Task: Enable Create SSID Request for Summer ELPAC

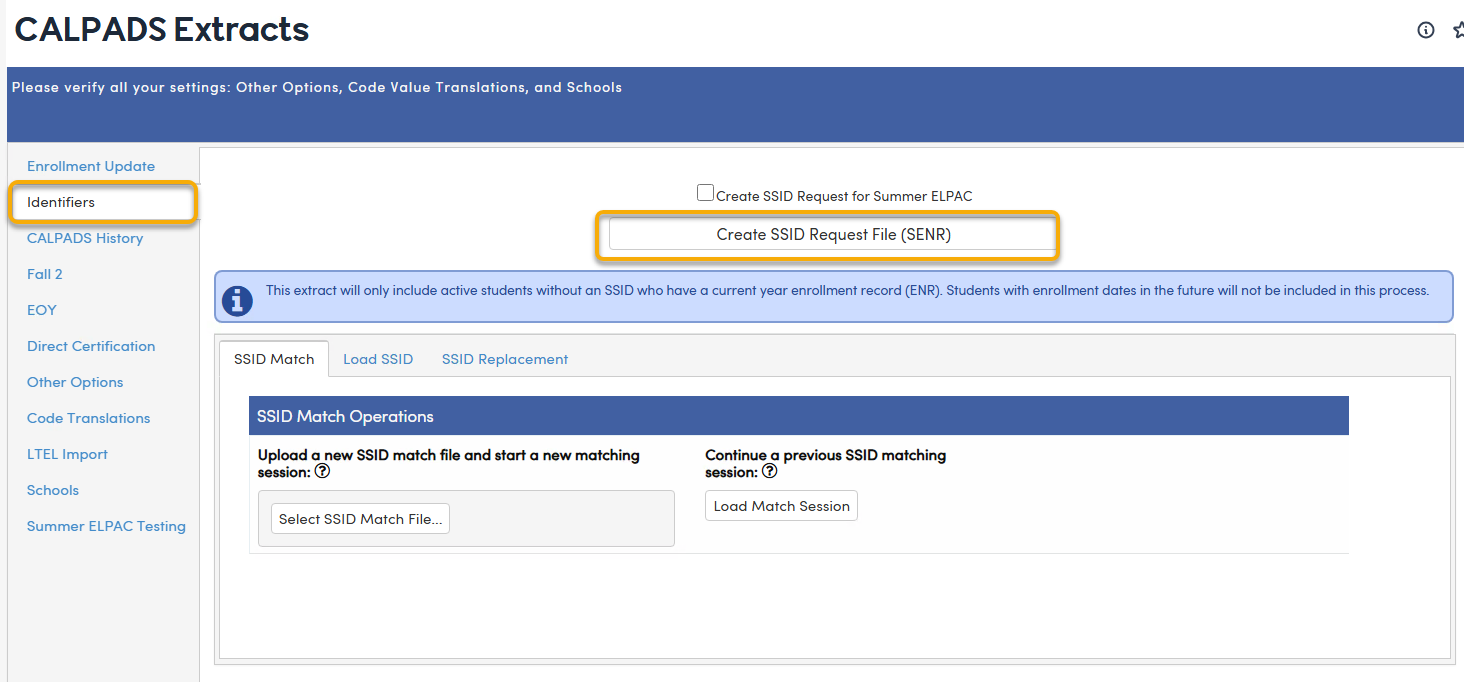Action: [x=706, y=193]
